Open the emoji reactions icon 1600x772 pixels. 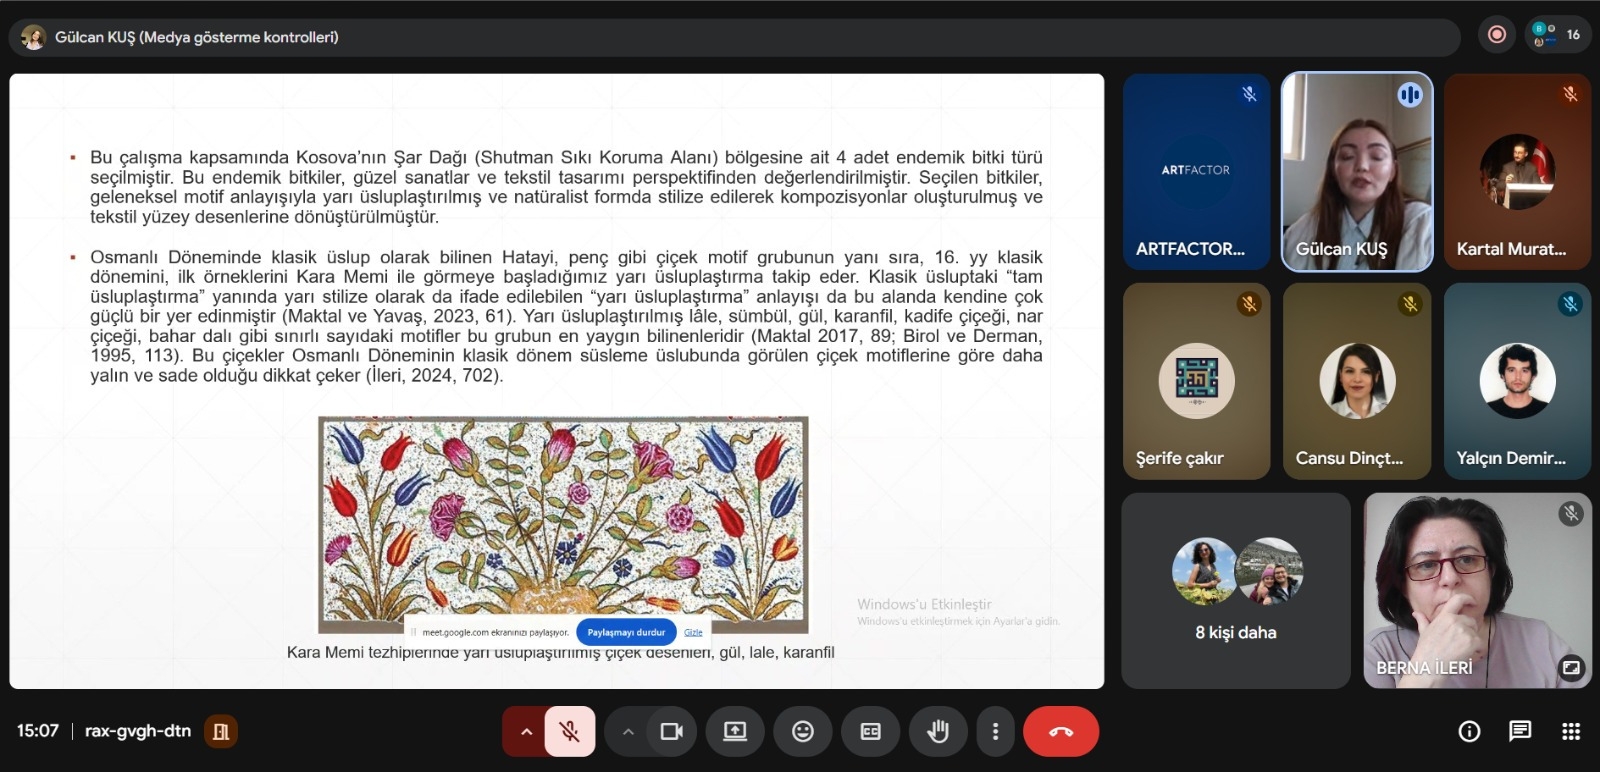click(802, 731)
